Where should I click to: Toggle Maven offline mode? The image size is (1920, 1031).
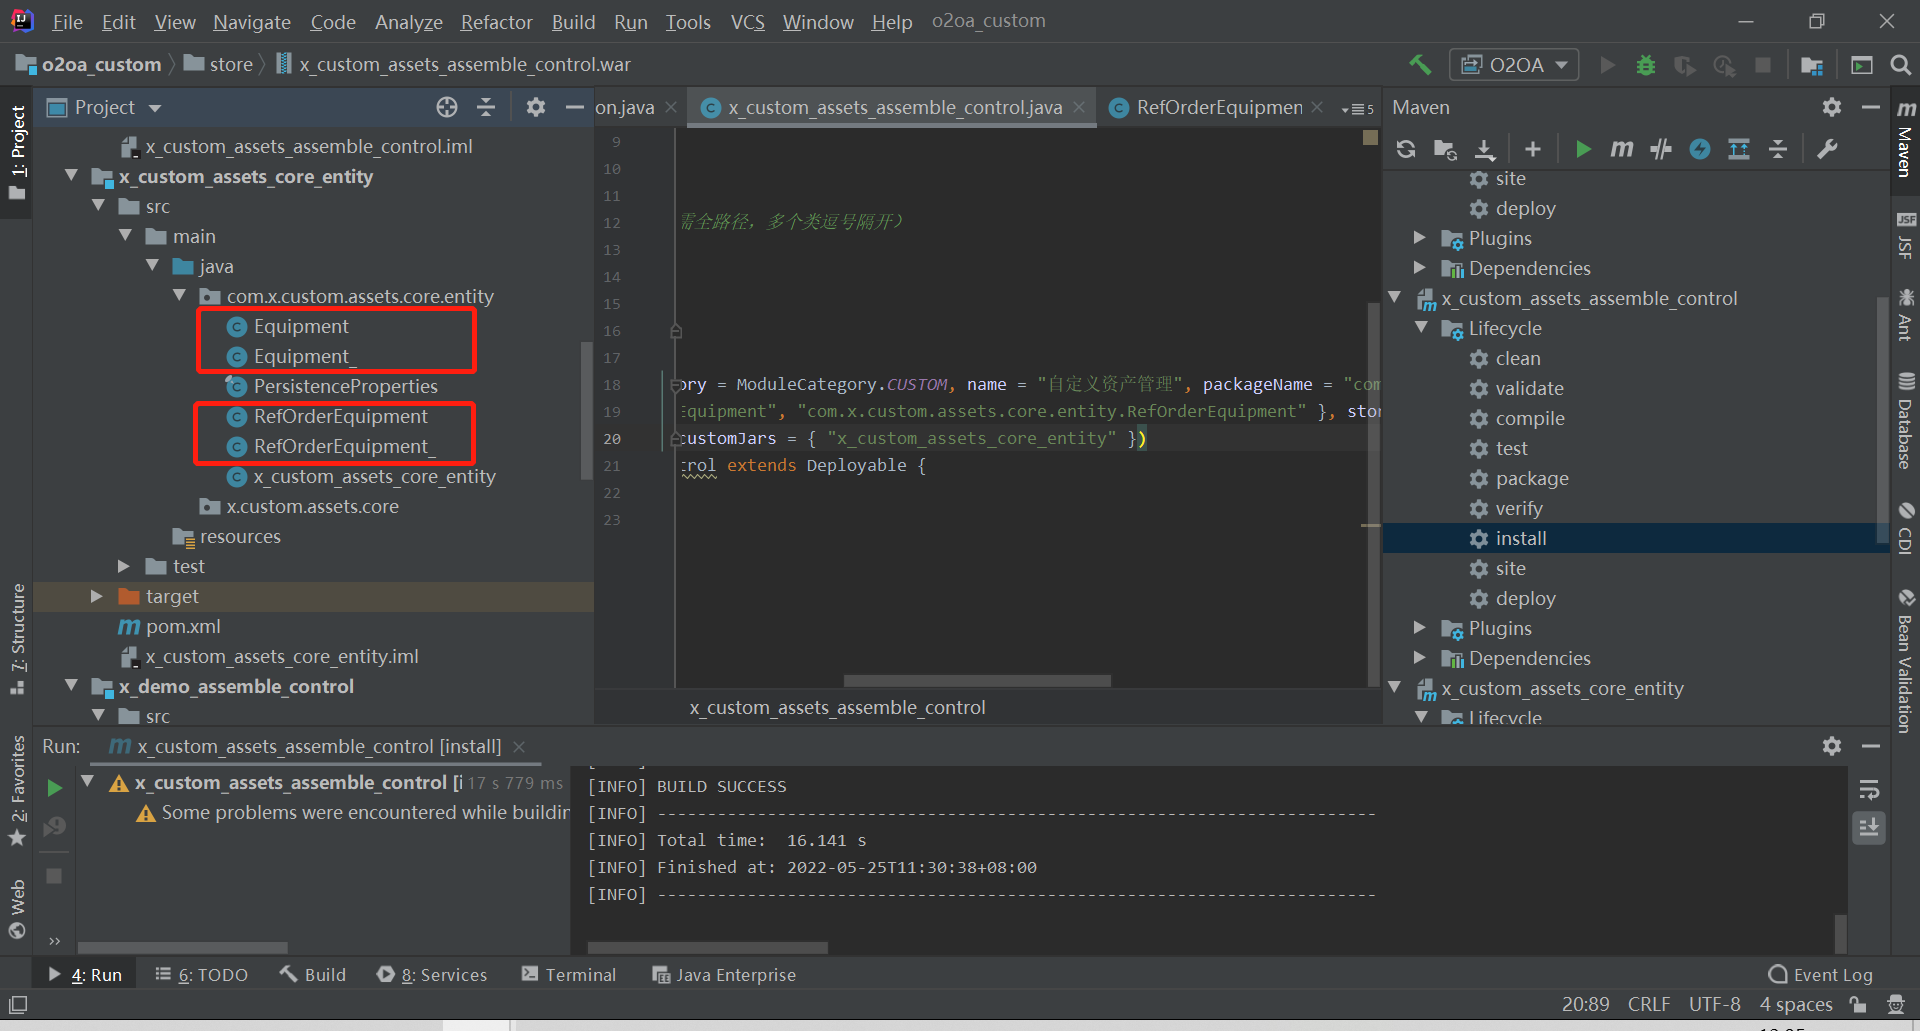point(1661,149)
